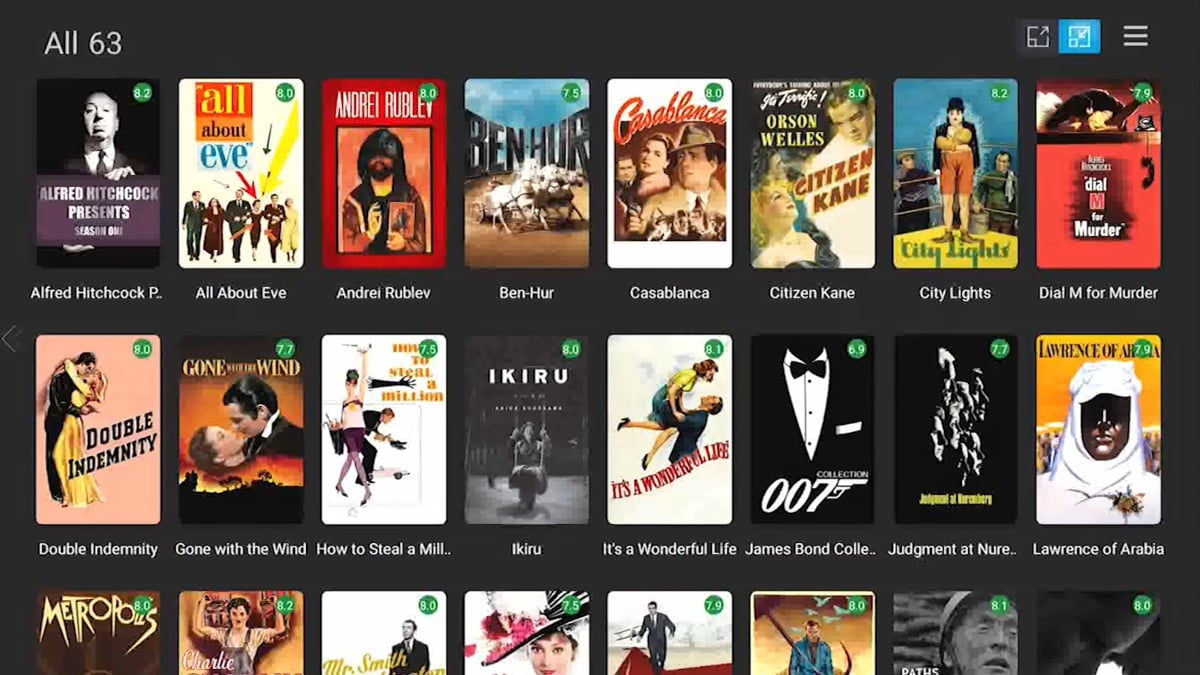Open How to Steal a Million poster
The width and height of the screenshot is (1200, 675).
tap(384, 429)
